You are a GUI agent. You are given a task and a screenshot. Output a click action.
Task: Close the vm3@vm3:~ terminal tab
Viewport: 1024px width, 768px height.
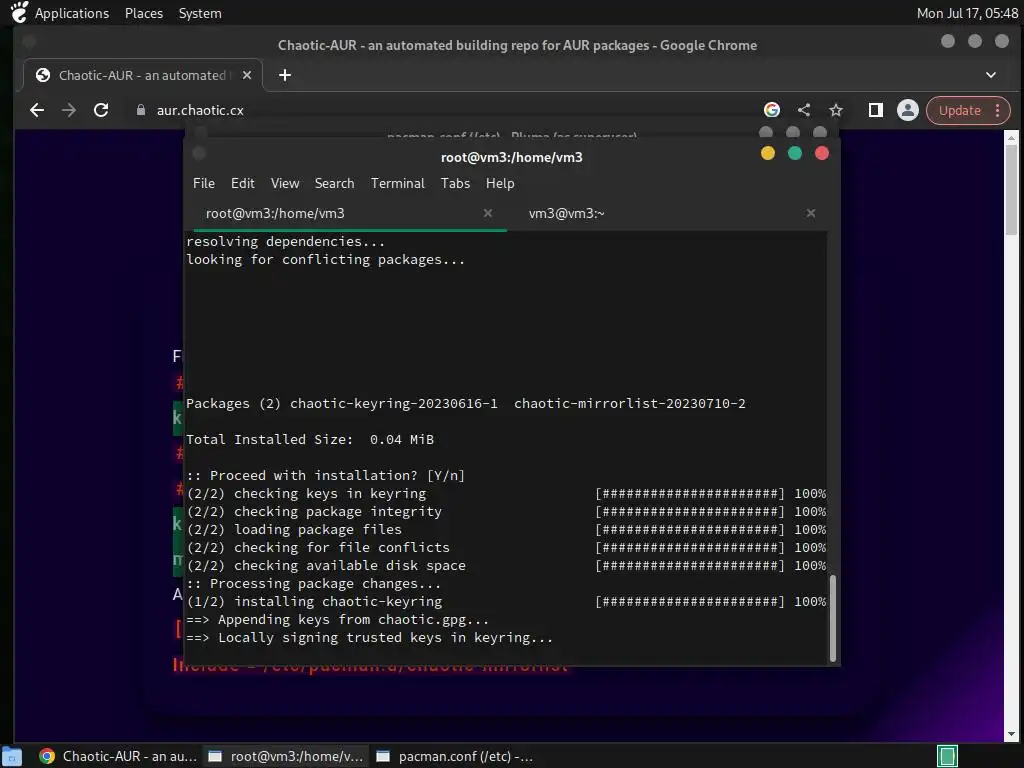click(810, 213)
